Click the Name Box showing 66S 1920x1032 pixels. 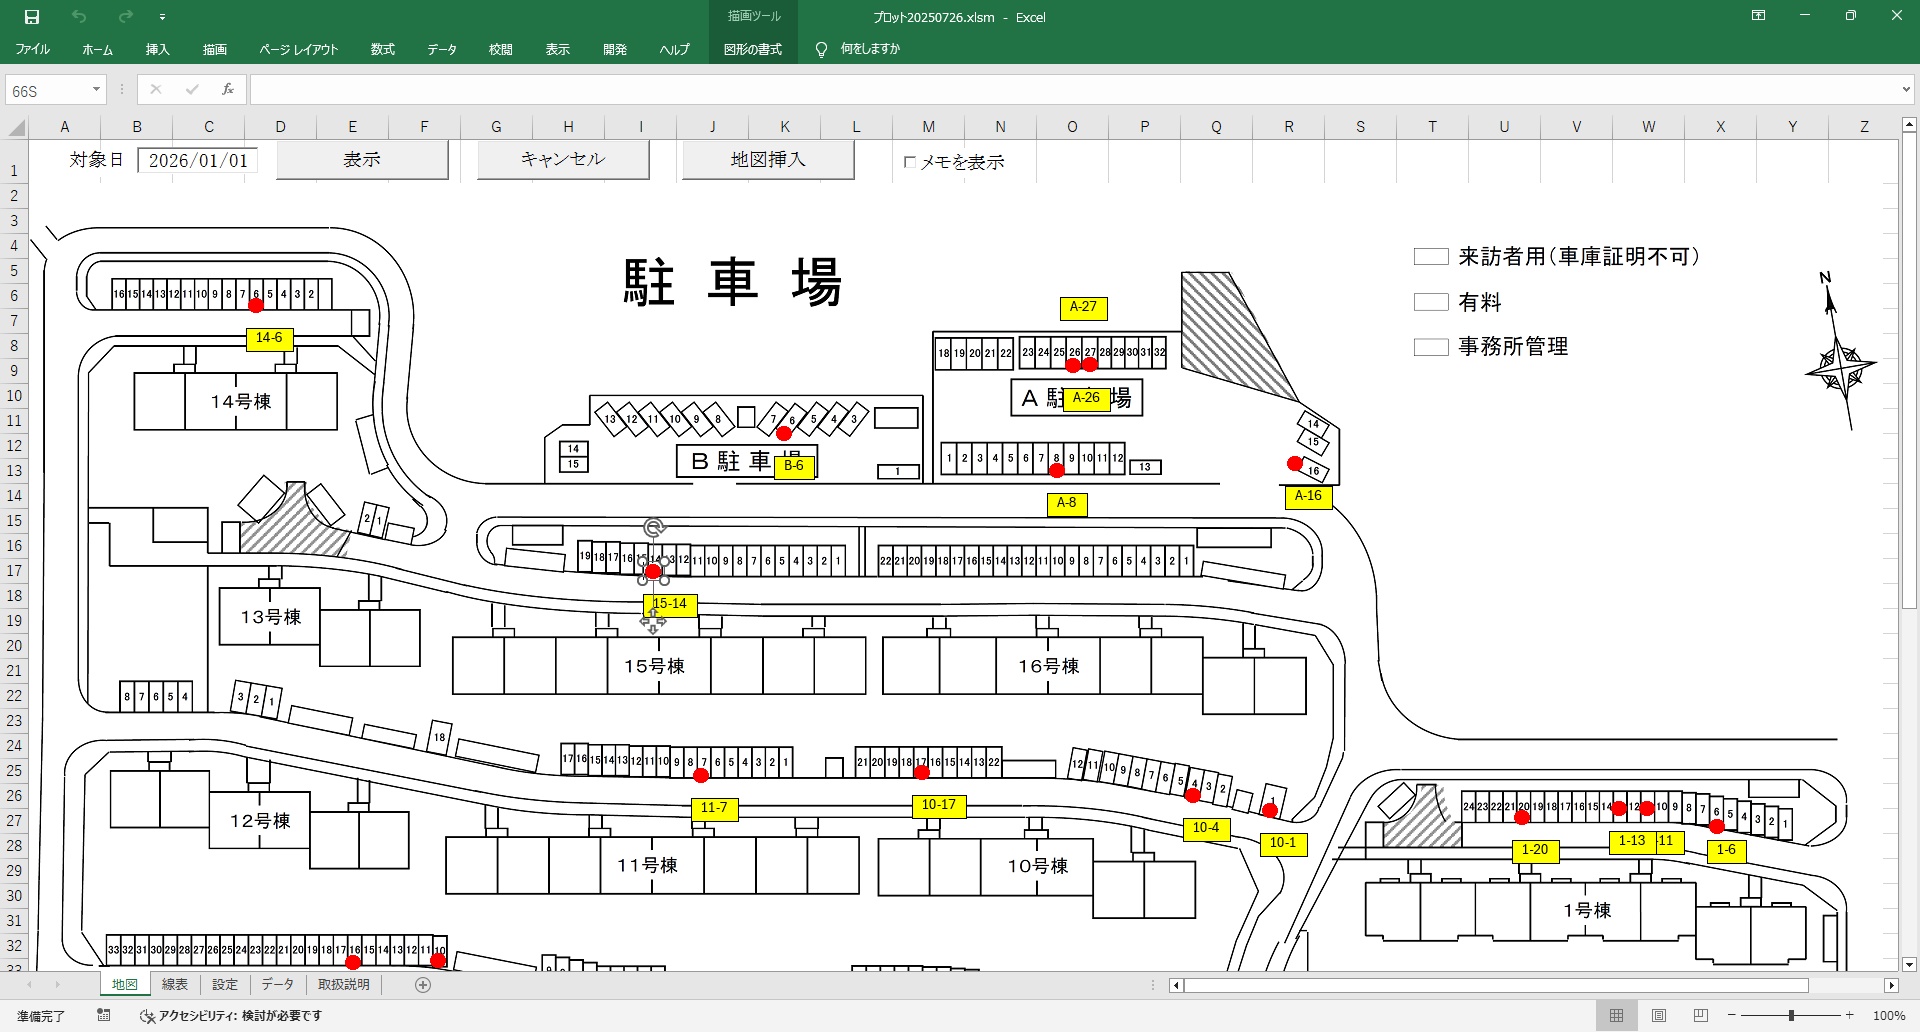[x=48, y=90]
